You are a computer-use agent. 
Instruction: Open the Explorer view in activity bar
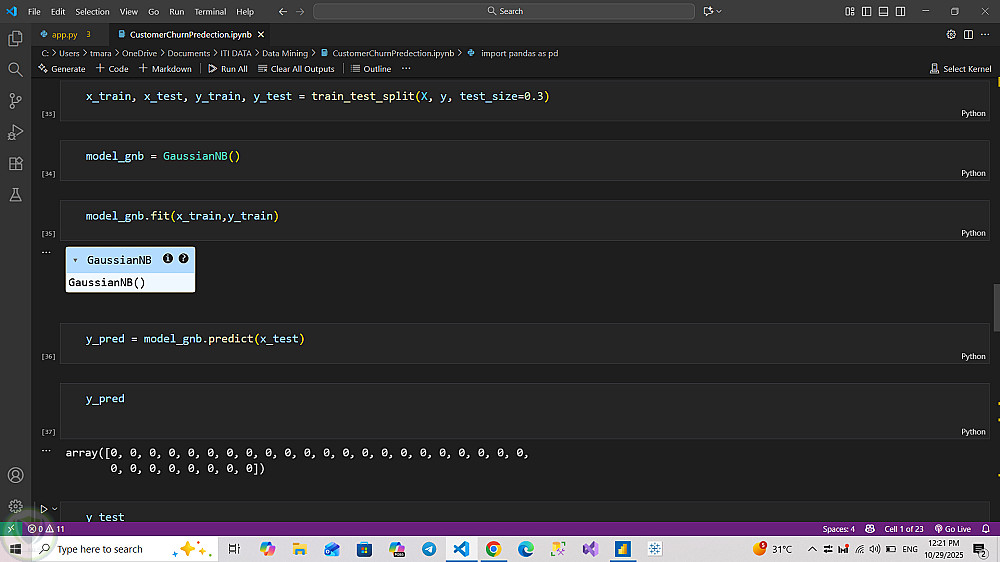pos(15,38)
